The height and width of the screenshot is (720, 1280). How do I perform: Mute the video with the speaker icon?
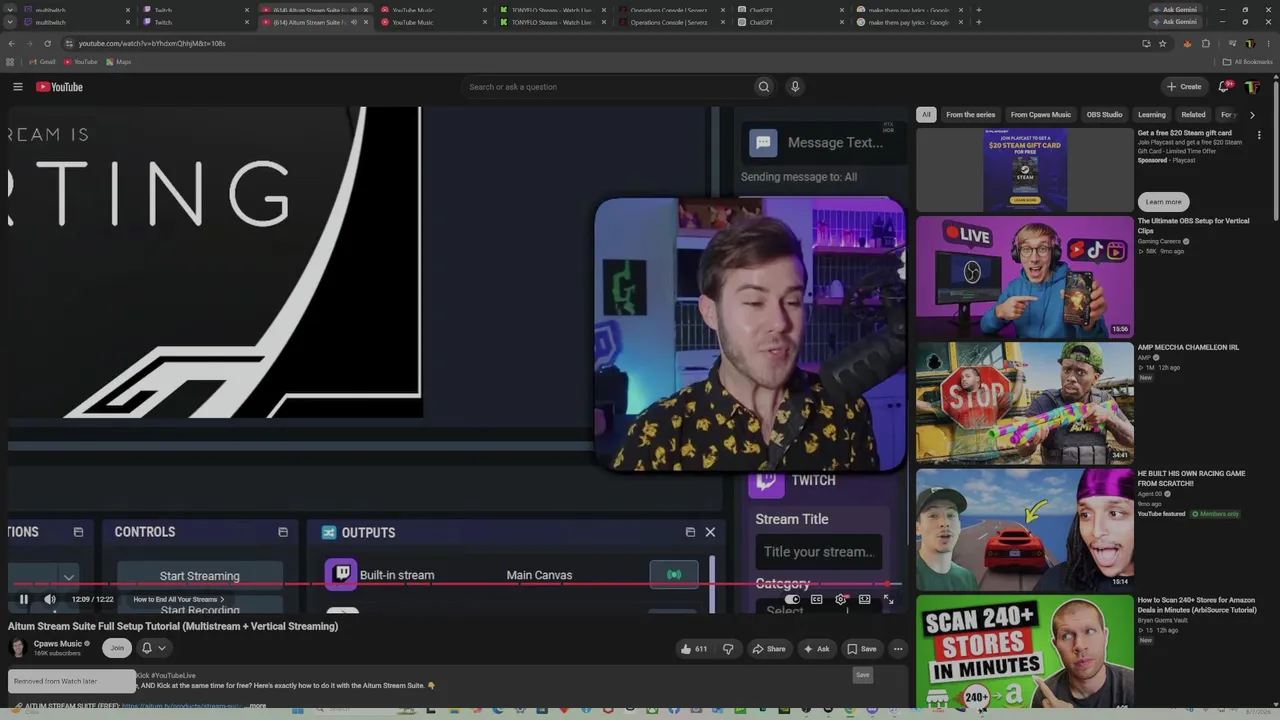[x=50, y=599]
